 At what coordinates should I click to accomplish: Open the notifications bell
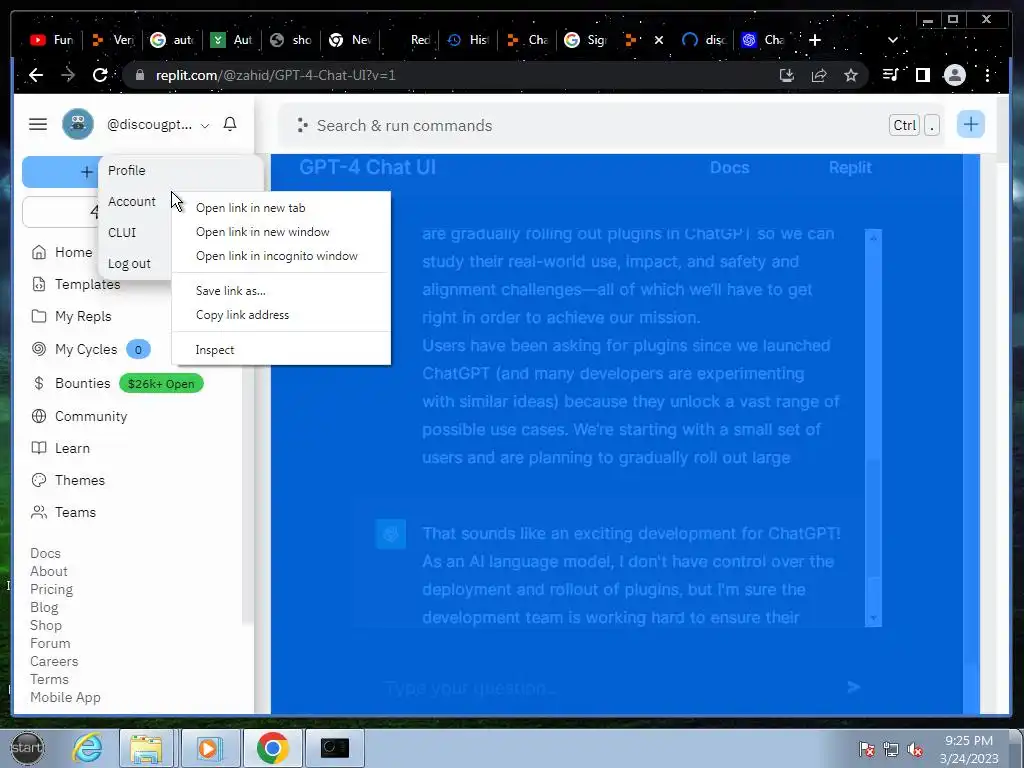pos(230,124)
